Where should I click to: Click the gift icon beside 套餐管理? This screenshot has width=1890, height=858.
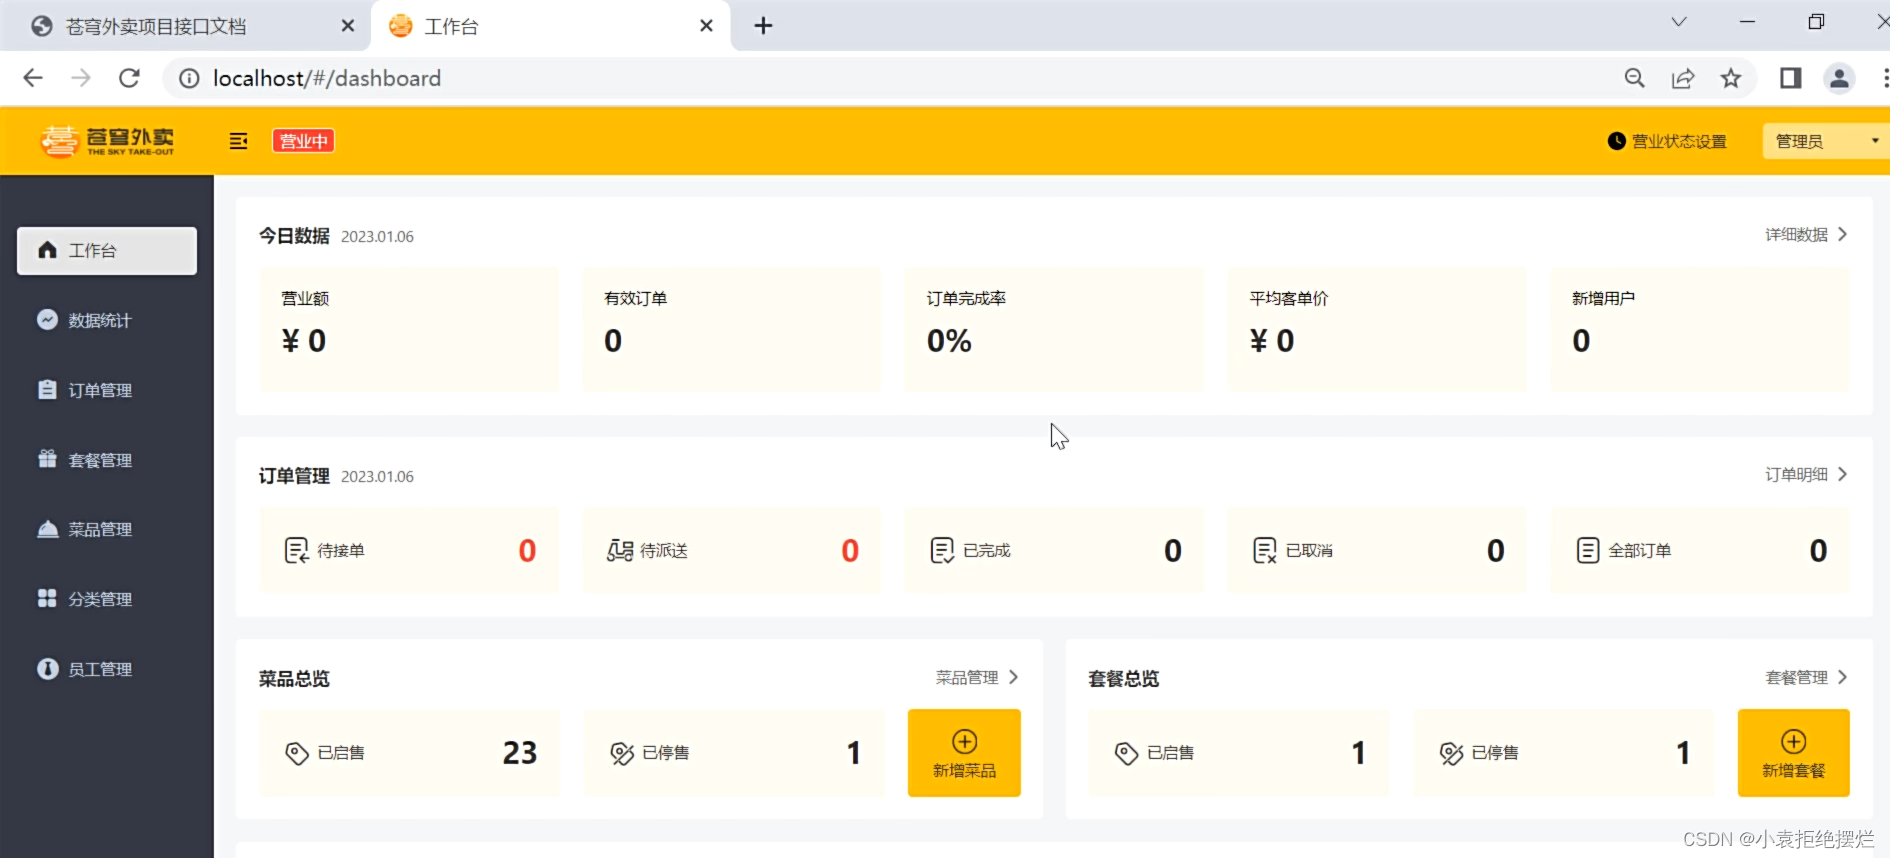point(47,459)
